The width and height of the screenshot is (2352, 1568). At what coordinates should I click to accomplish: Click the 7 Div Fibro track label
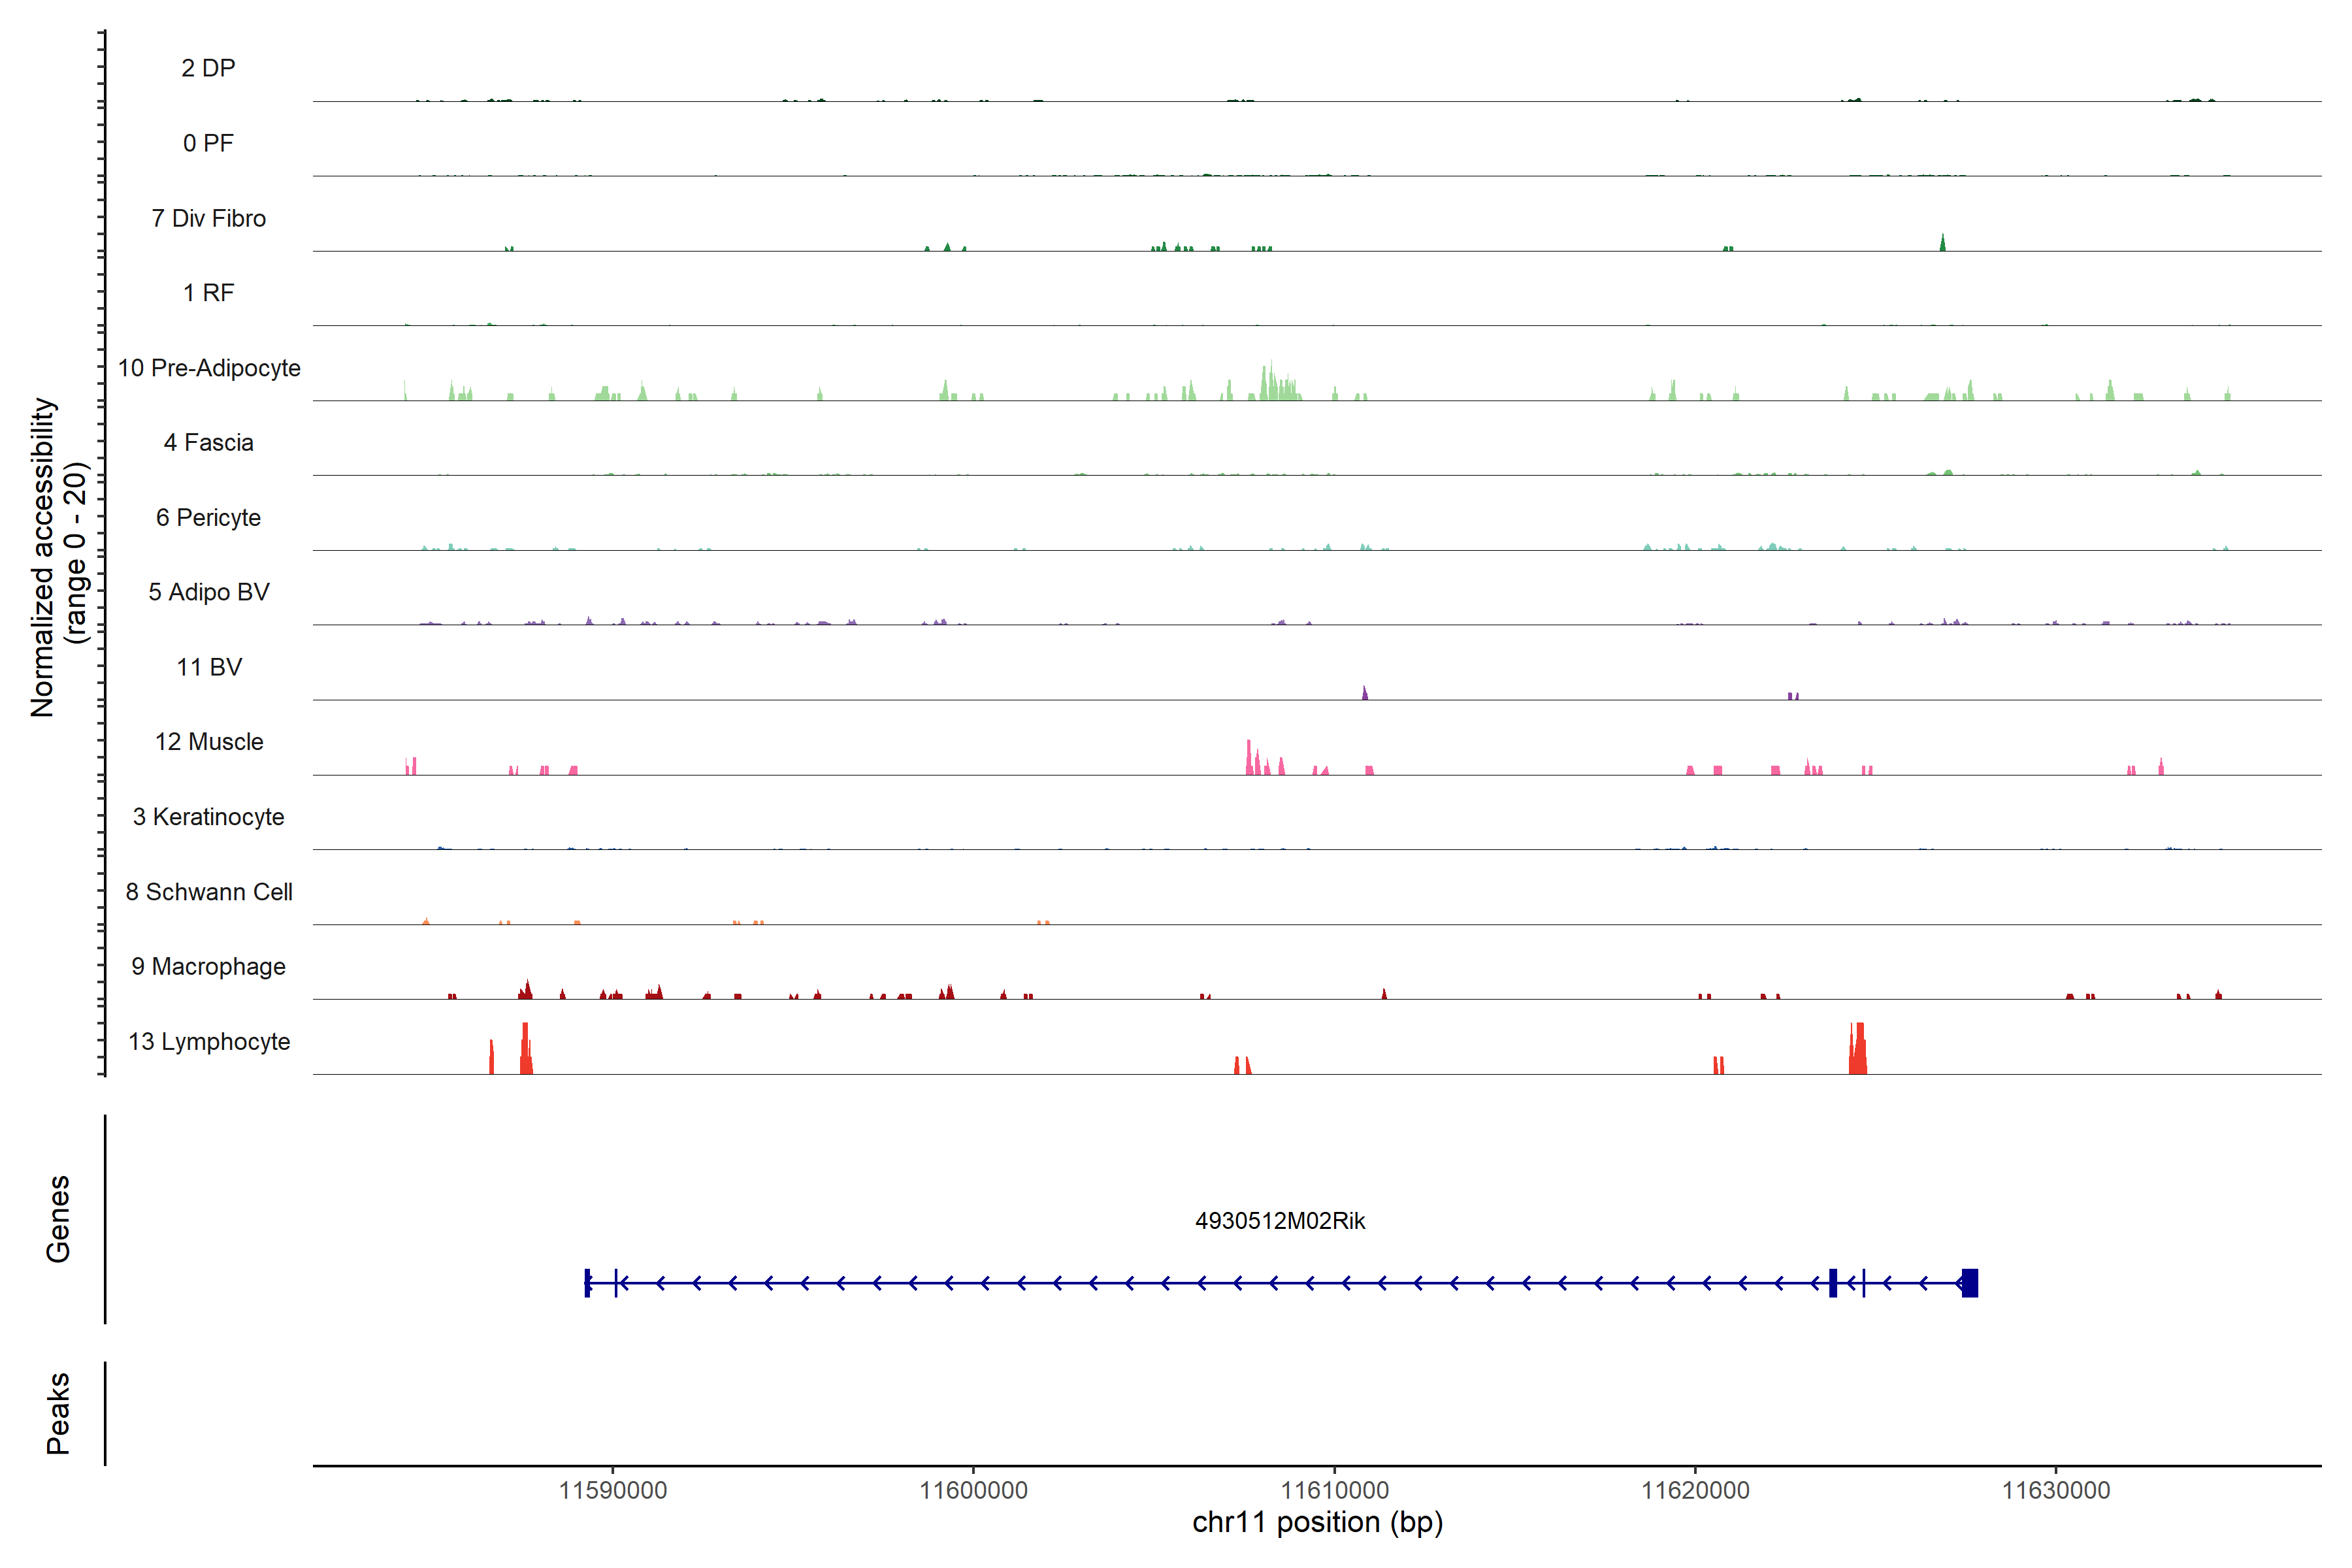click(x=209, y=218)
